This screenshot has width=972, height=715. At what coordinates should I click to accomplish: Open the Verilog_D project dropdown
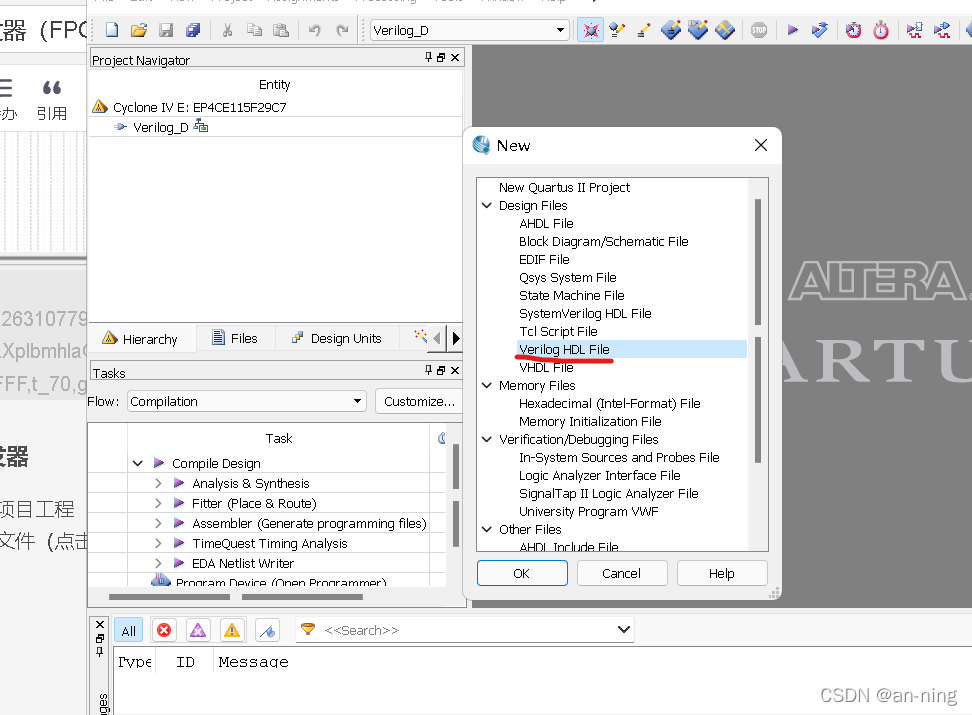click(560, 30)
